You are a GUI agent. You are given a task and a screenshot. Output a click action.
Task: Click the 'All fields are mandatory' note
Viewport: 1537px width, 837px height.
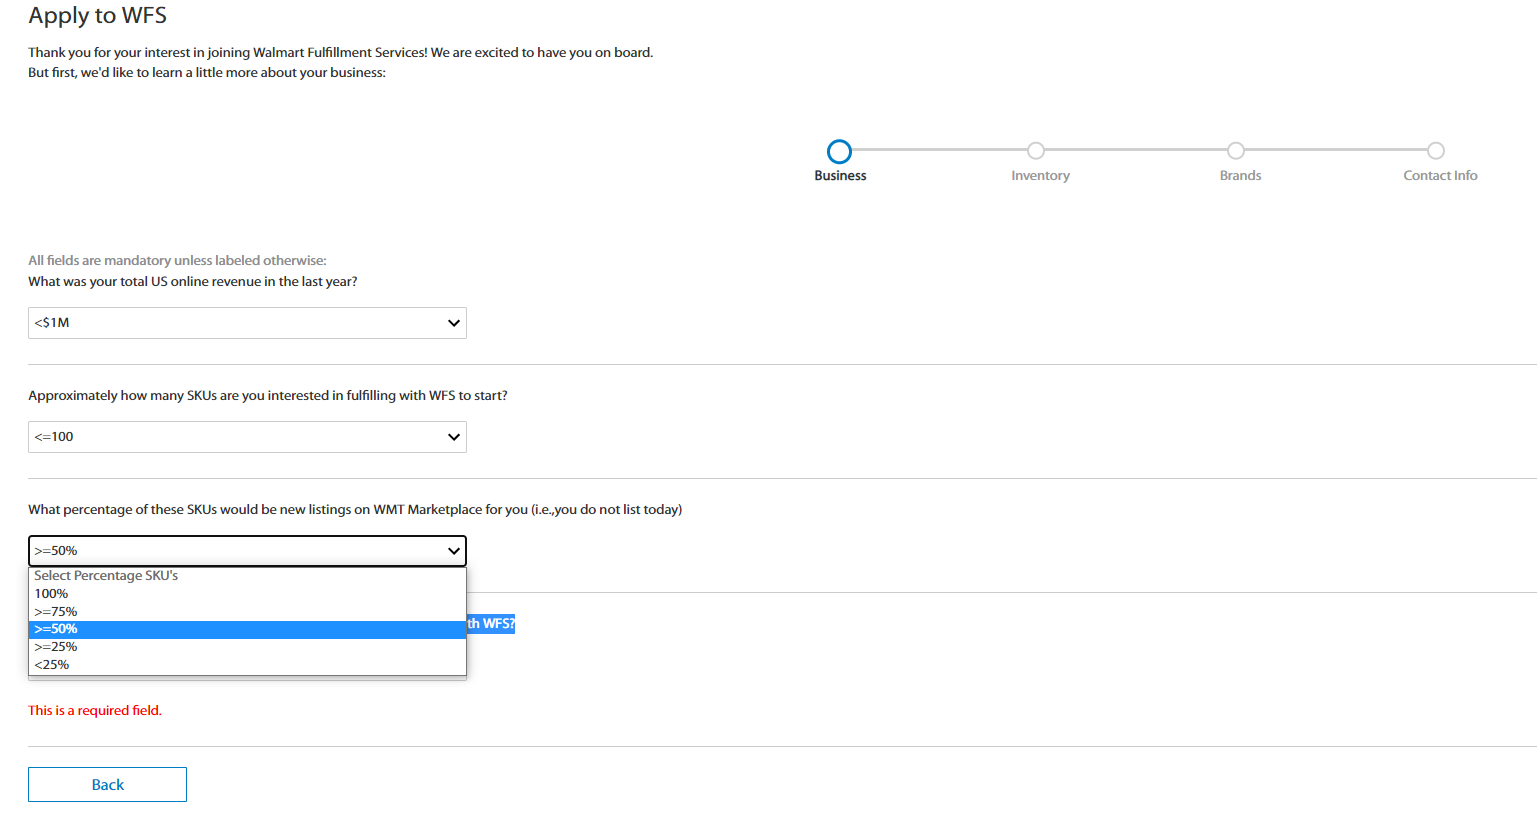(177, 261)
